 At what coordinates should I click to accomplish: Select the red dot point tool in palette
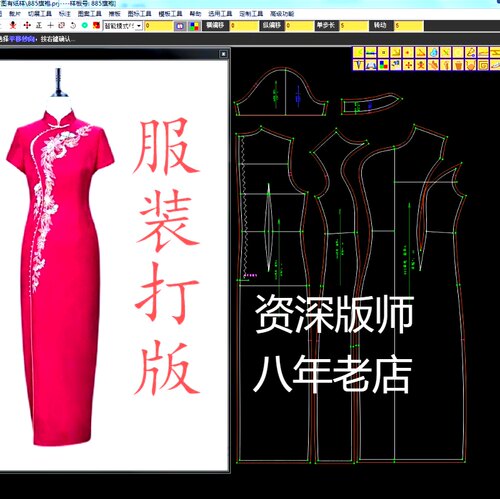click(x=408, y=52)
